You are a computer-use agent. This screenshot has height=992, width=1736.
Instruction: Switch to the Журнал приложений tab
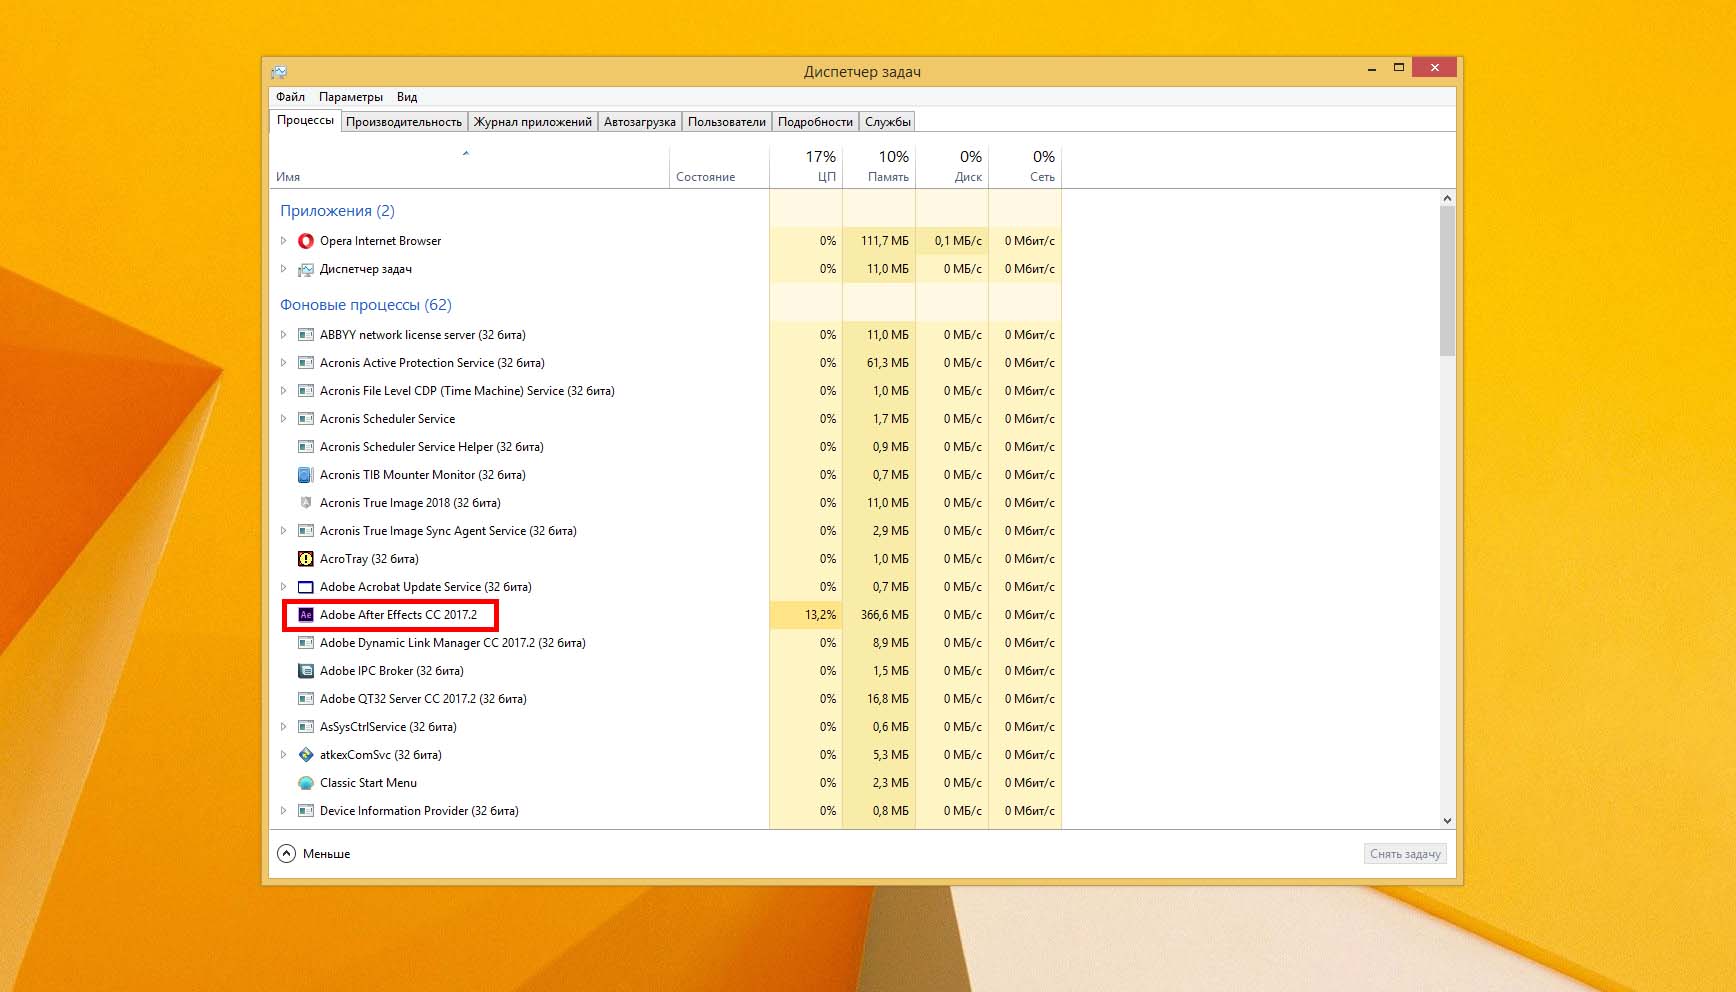(533, 122)
